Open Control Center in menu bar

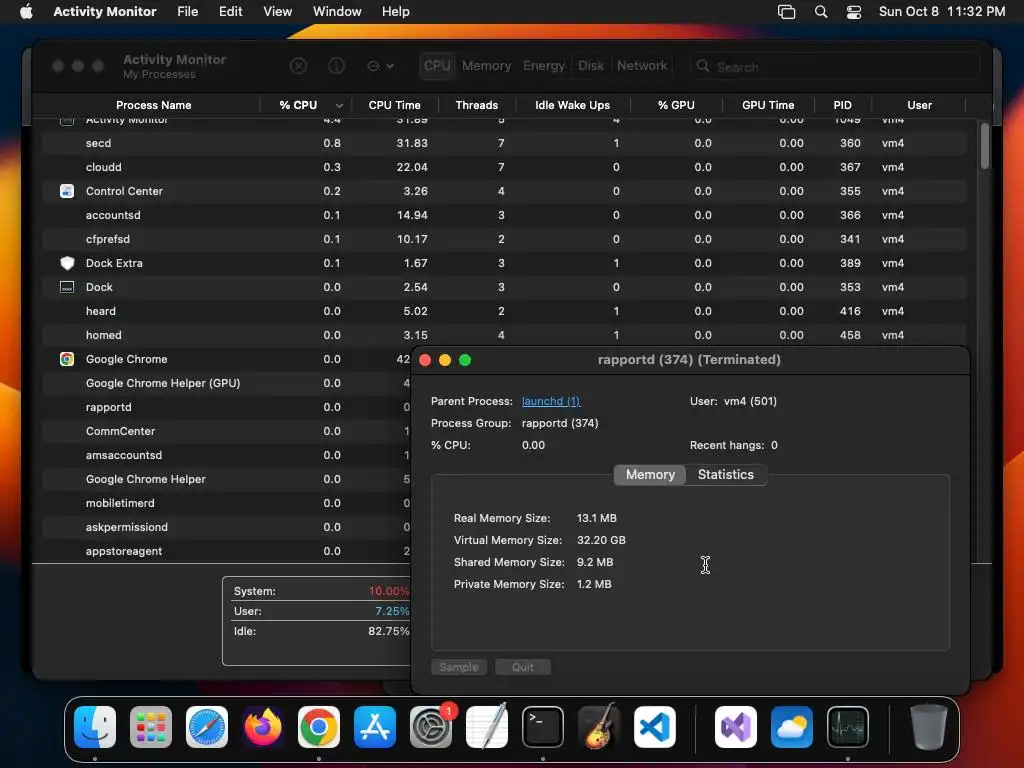854,12
